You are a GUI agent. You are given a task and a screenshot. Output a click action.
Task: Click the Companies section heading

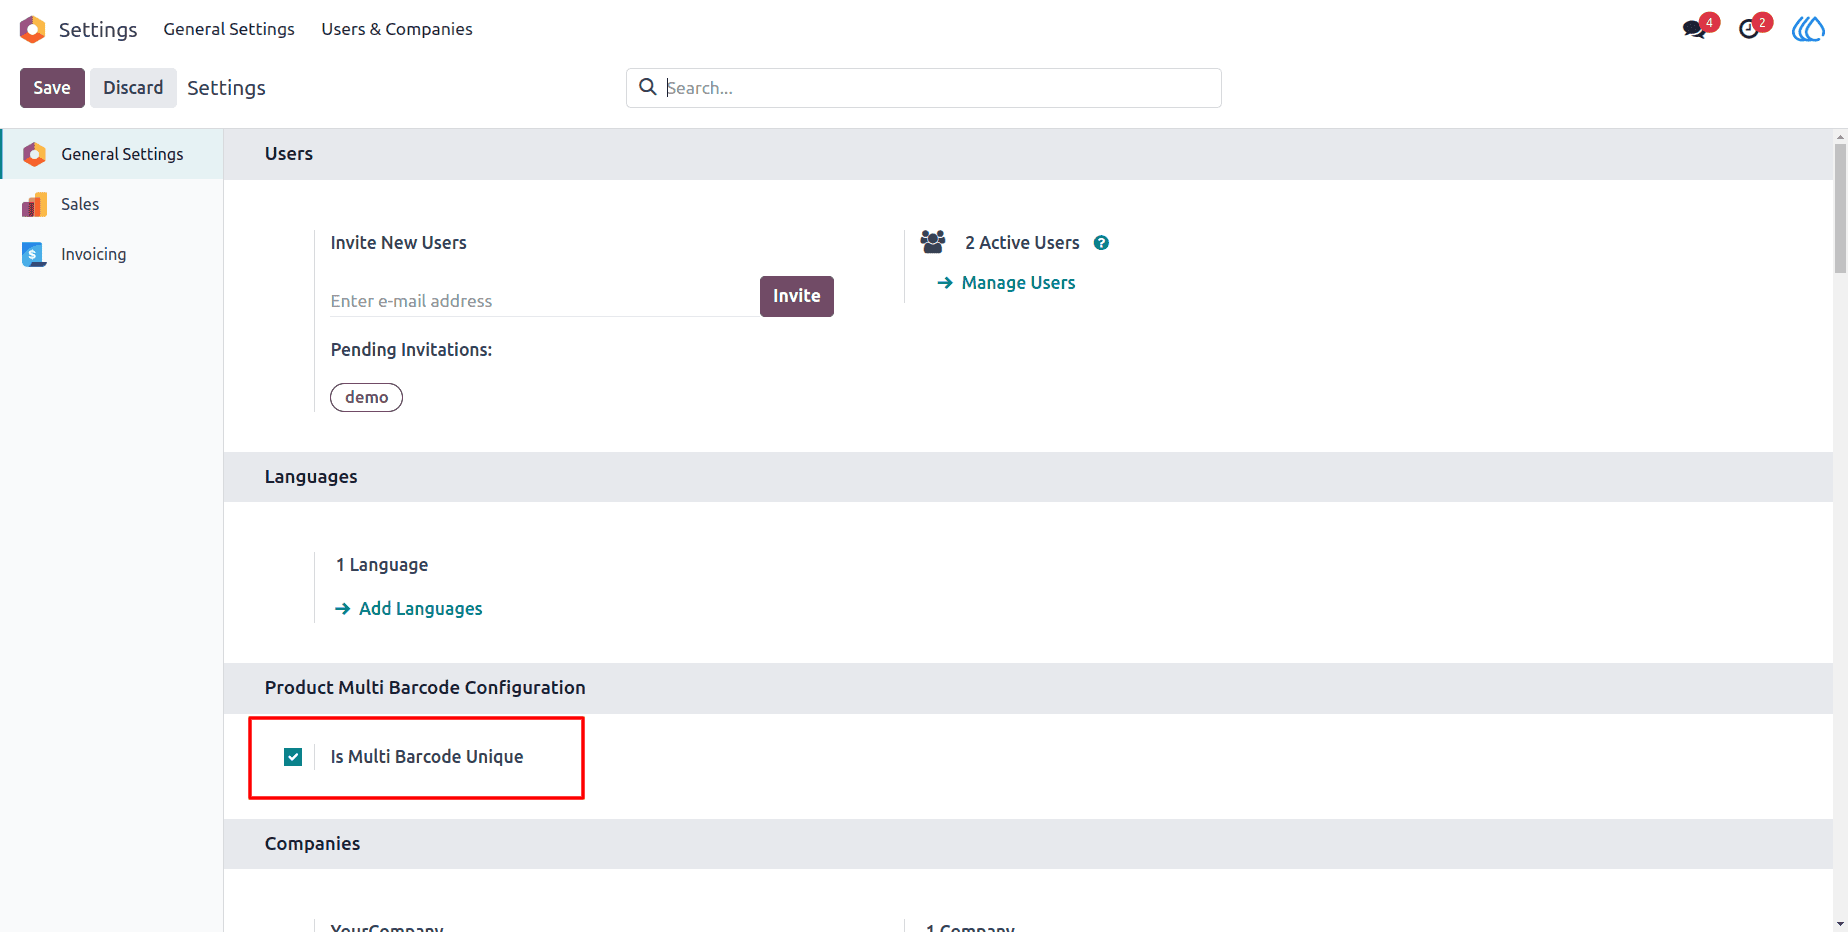tap(312, 844)
